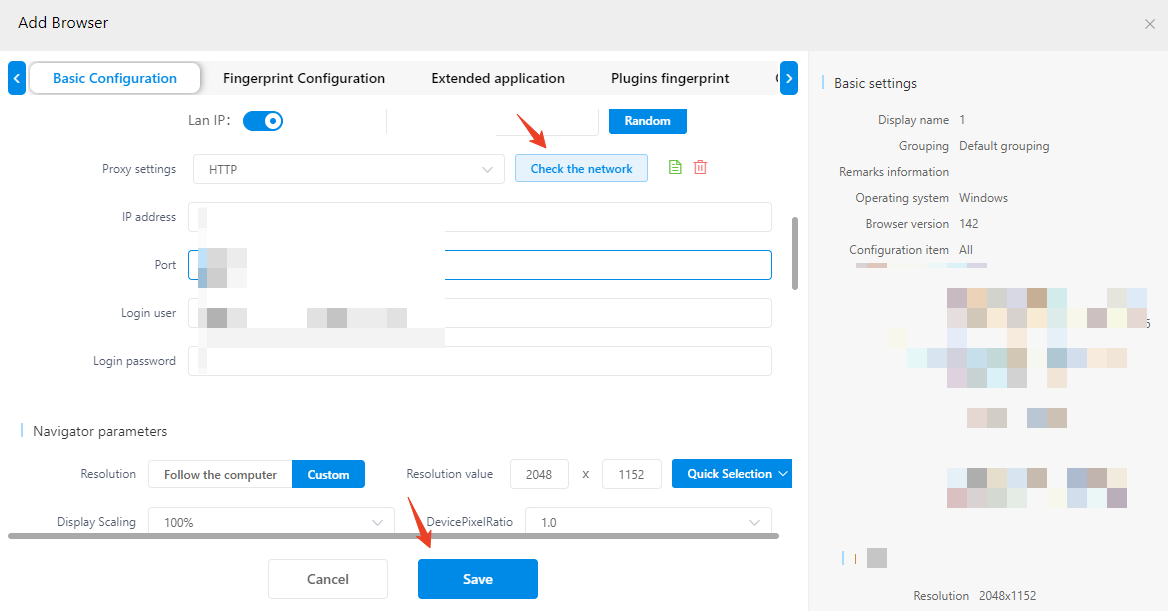Open the DevicePixelRatio dropdown
1168x611 pixels.
pyautogui.click(x=650, y=522)
